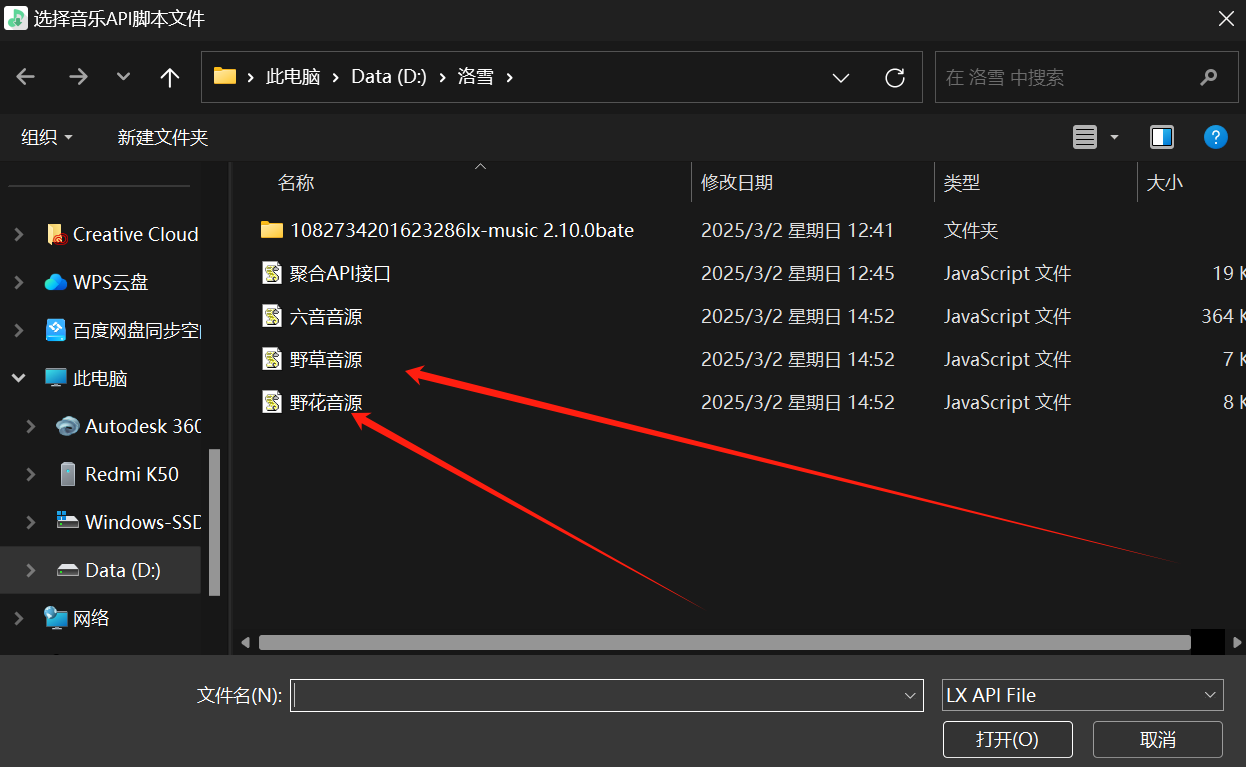Open the LX API File type dropdown
This screenshot has width=1246, height=767.
[x=1083, y=695]
